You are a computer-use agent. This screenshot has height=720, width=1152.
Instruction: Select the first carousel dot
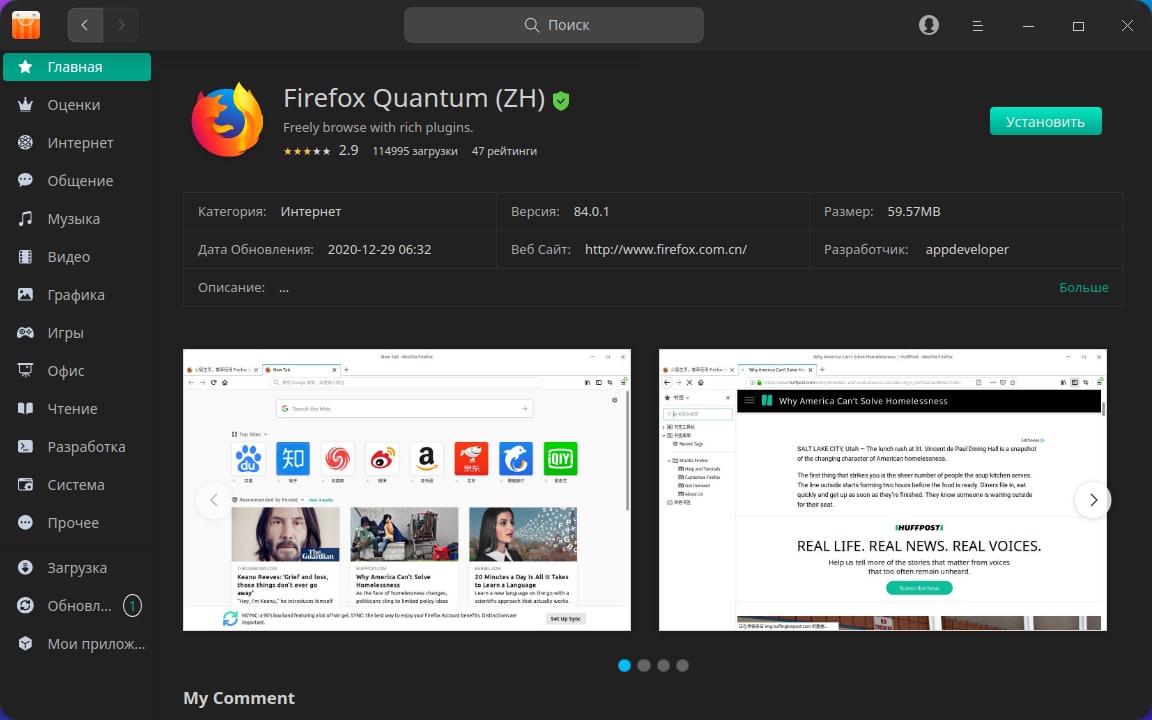624,666
